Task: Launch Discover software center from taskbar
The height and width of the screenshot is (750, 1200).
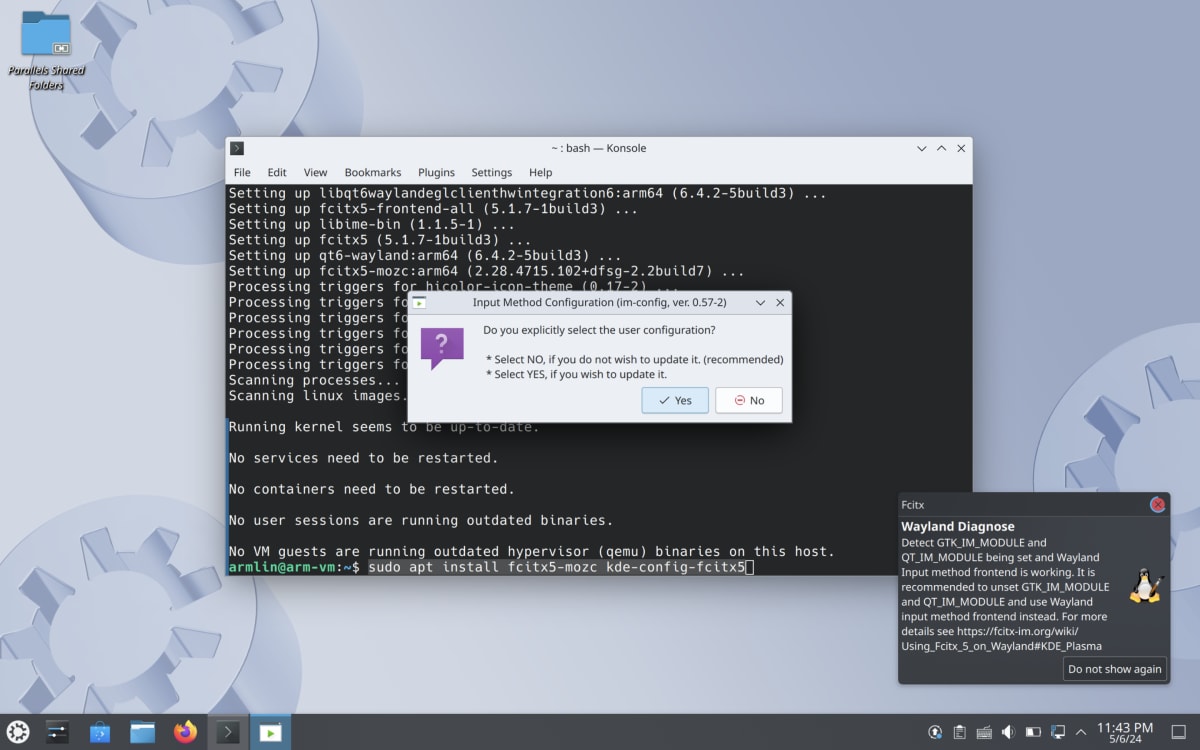Action: [x=100, y=732]
